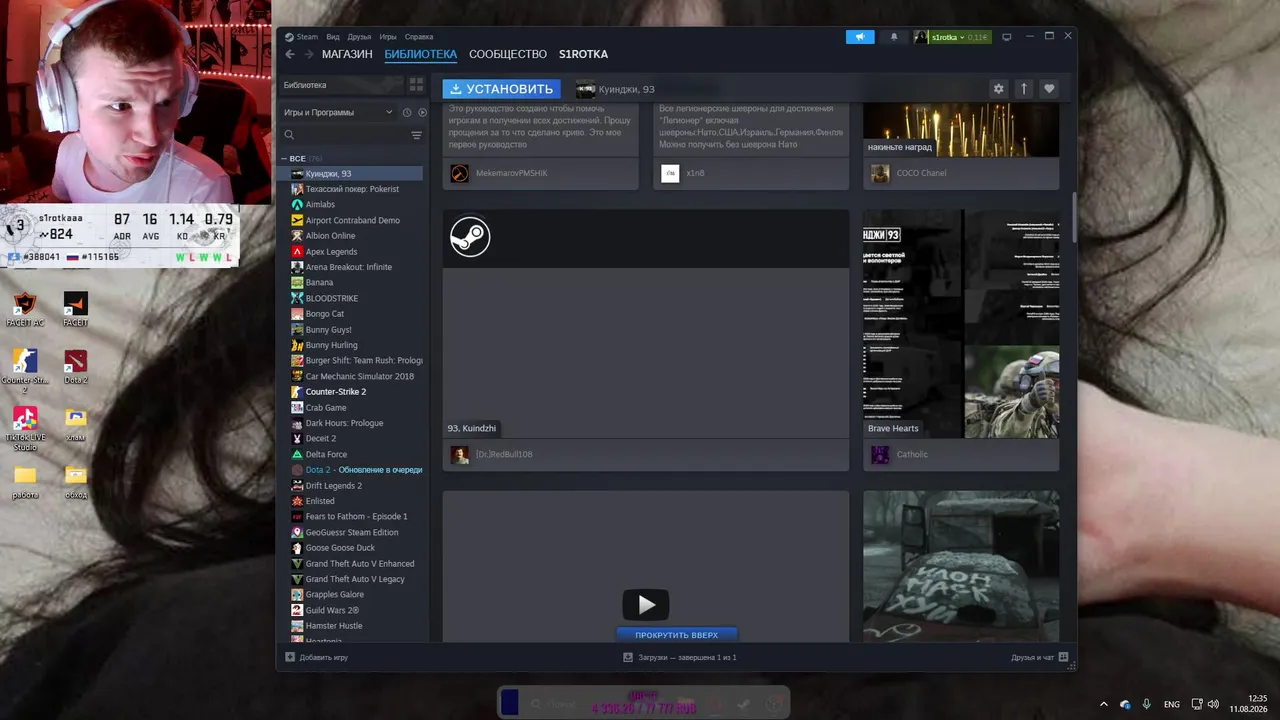Open COCO Chanel author link
The height and width of the screenshot is (720, 1280).
point(921,173)
